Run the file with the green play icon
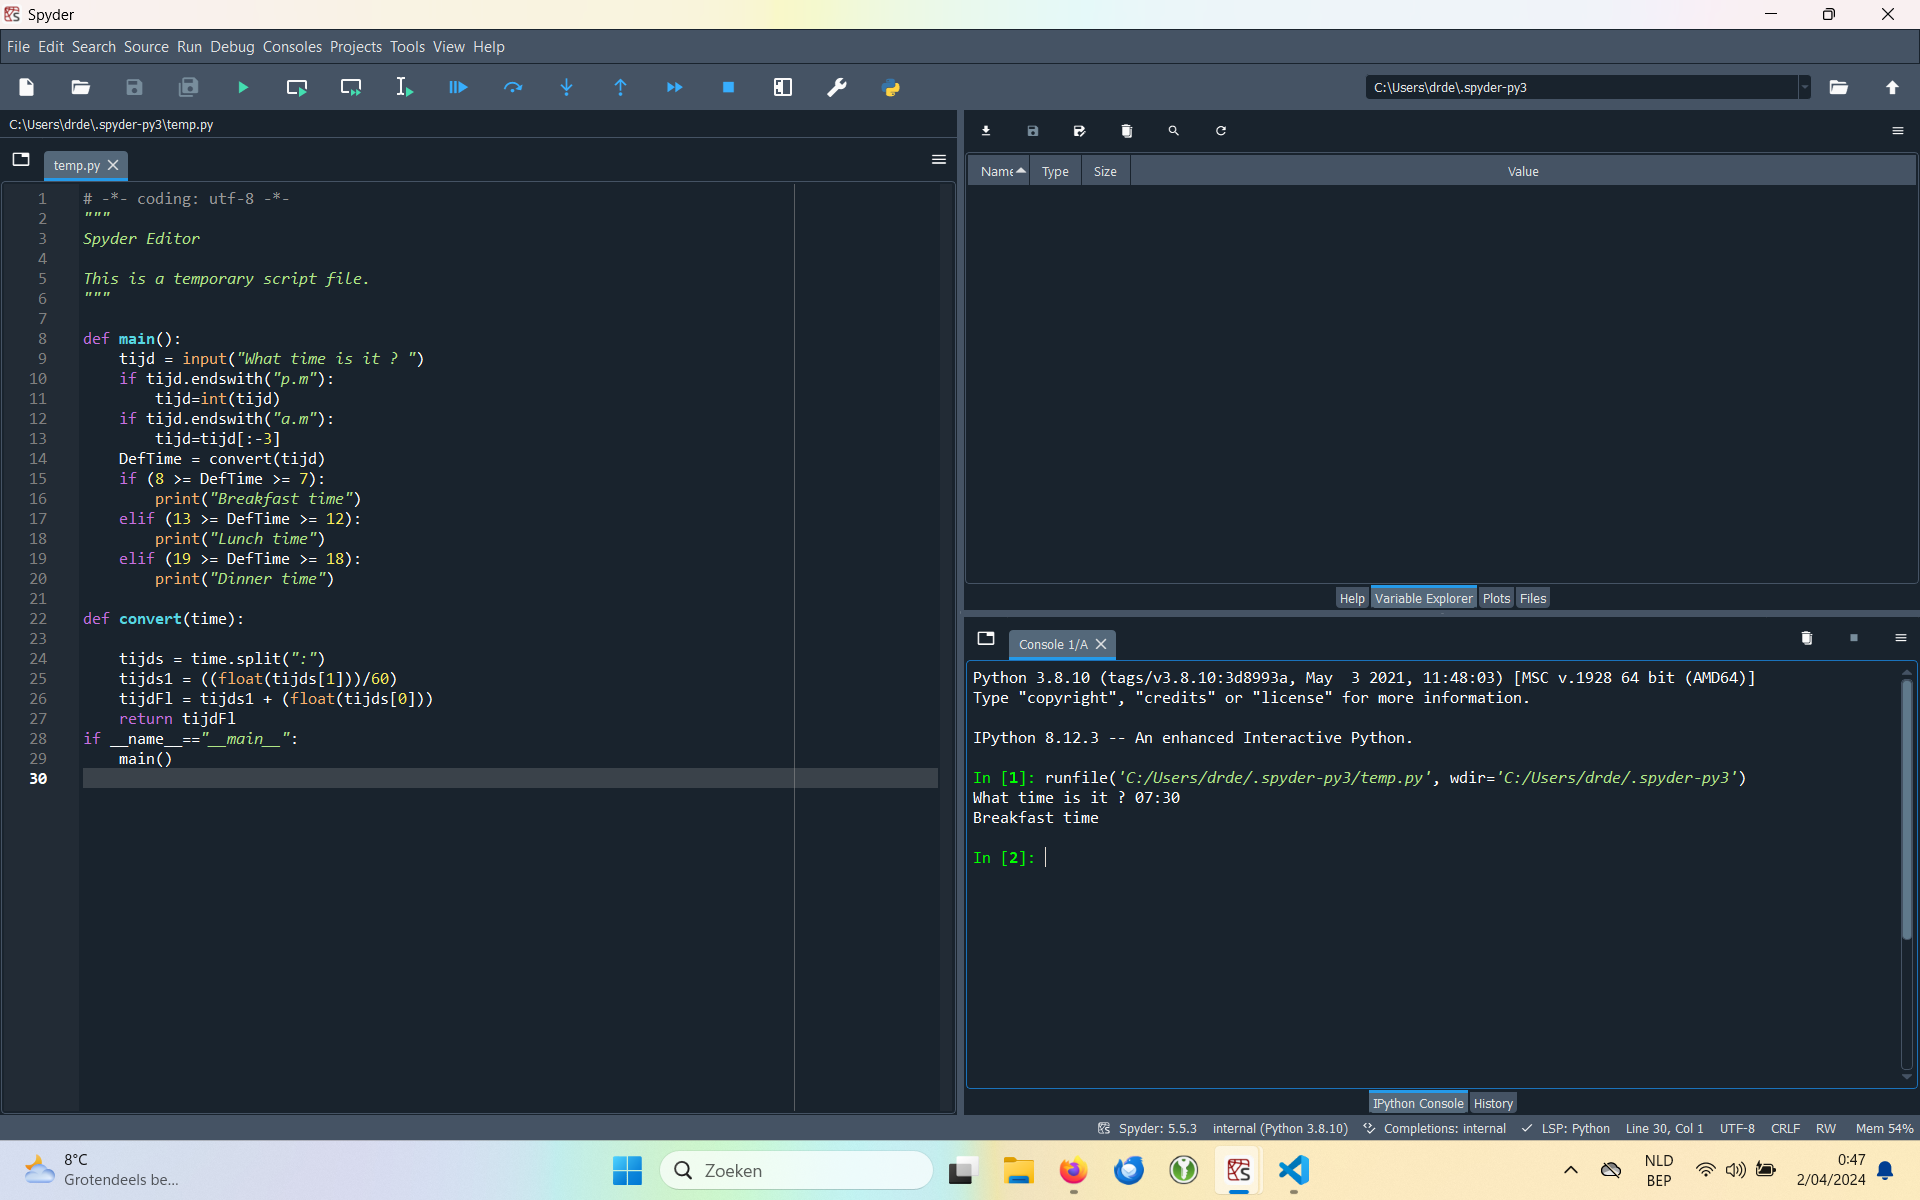Image resolution: width=1920 pixels, height=1200 pixels. pos(243,88)
